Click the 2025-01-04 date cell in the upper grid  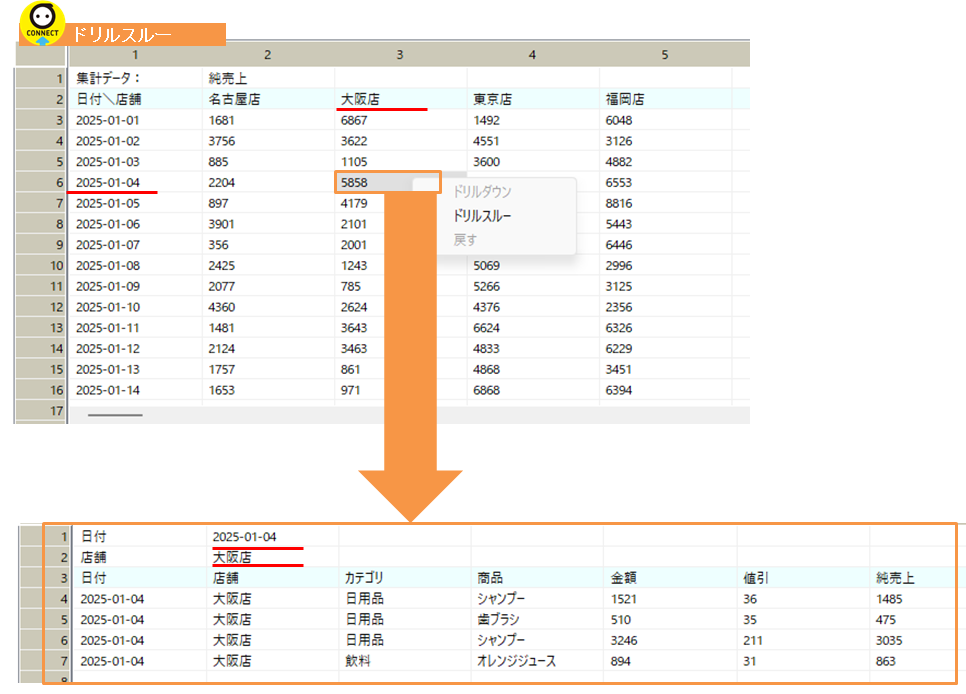(x=136, y=182)
